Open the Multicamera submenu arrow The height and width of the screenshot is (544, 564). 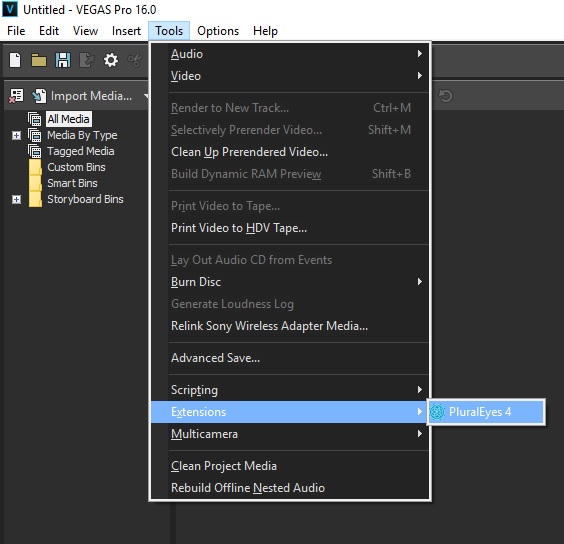coord(419,434)
